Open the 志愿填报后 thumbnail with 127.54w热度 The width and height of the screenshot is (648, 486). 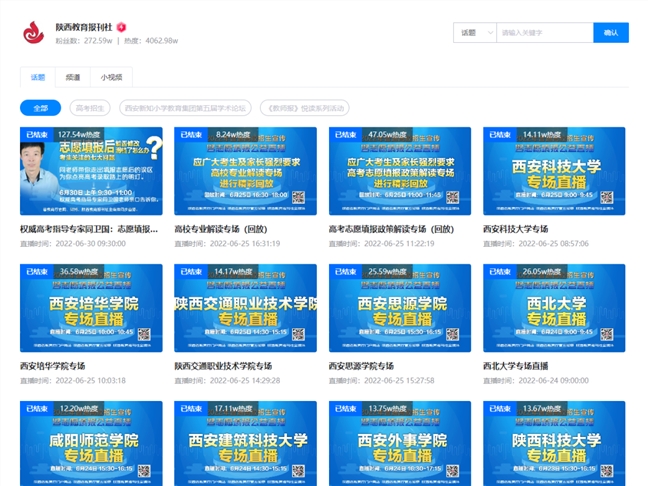[x=91, y=171]
